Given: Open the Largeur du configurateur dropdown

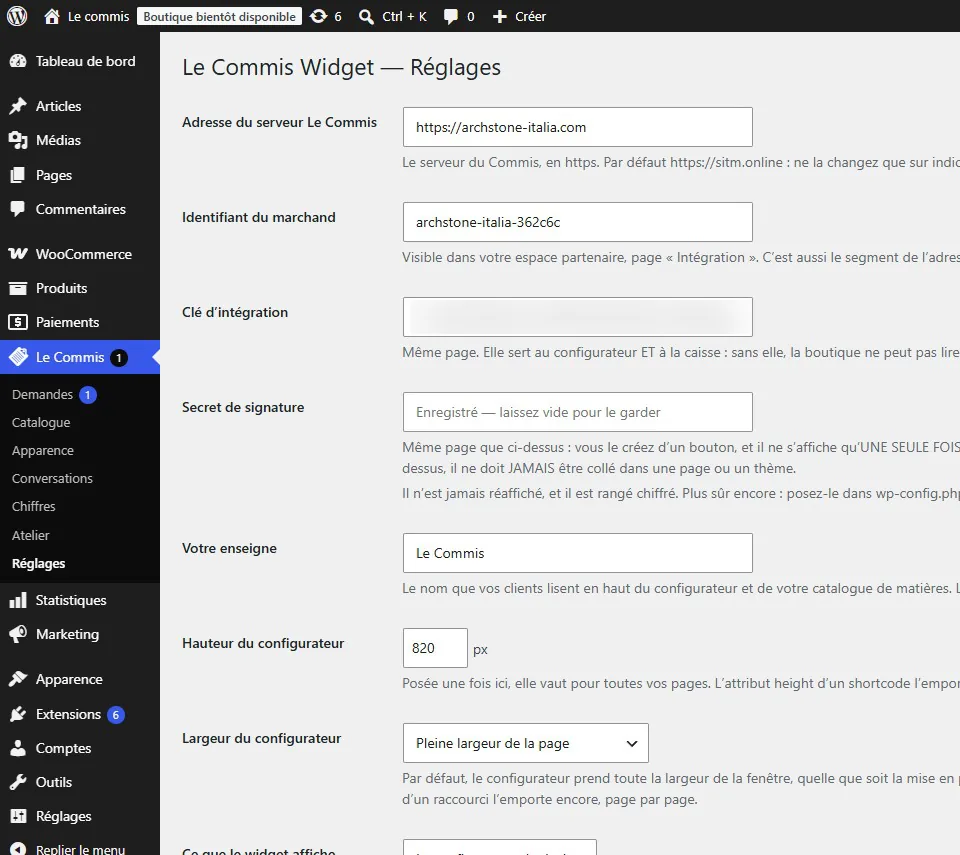Looking at the screenshot, I should [x=525, y=743].
